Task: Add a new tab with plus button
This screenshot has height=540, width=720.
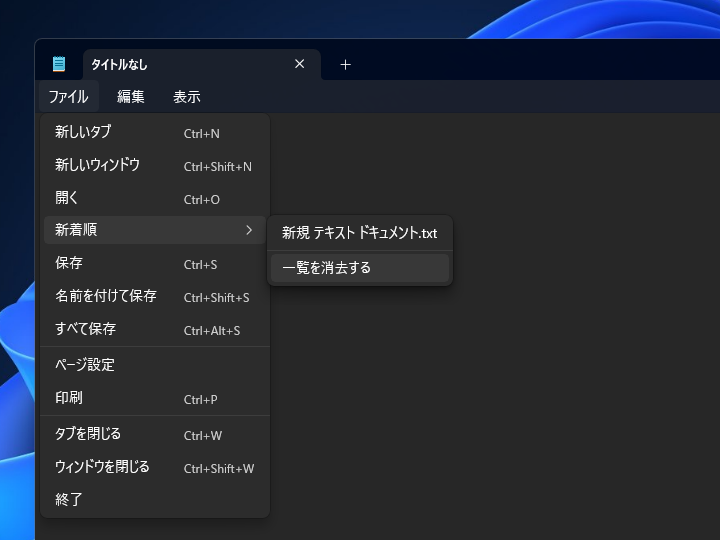Action: (345, 65)
